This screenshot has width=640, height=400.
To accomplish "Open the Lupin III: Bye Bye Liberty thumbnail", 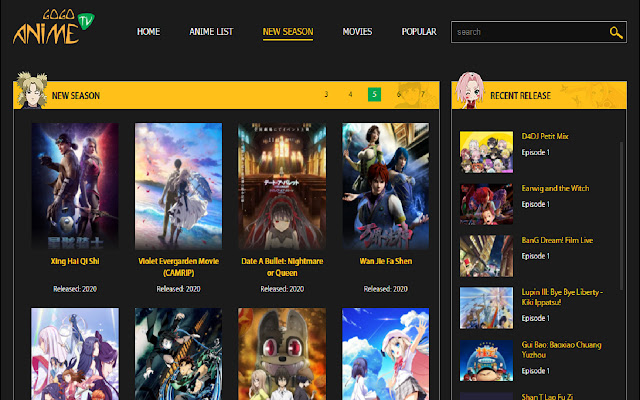I will tap(487, 308).
